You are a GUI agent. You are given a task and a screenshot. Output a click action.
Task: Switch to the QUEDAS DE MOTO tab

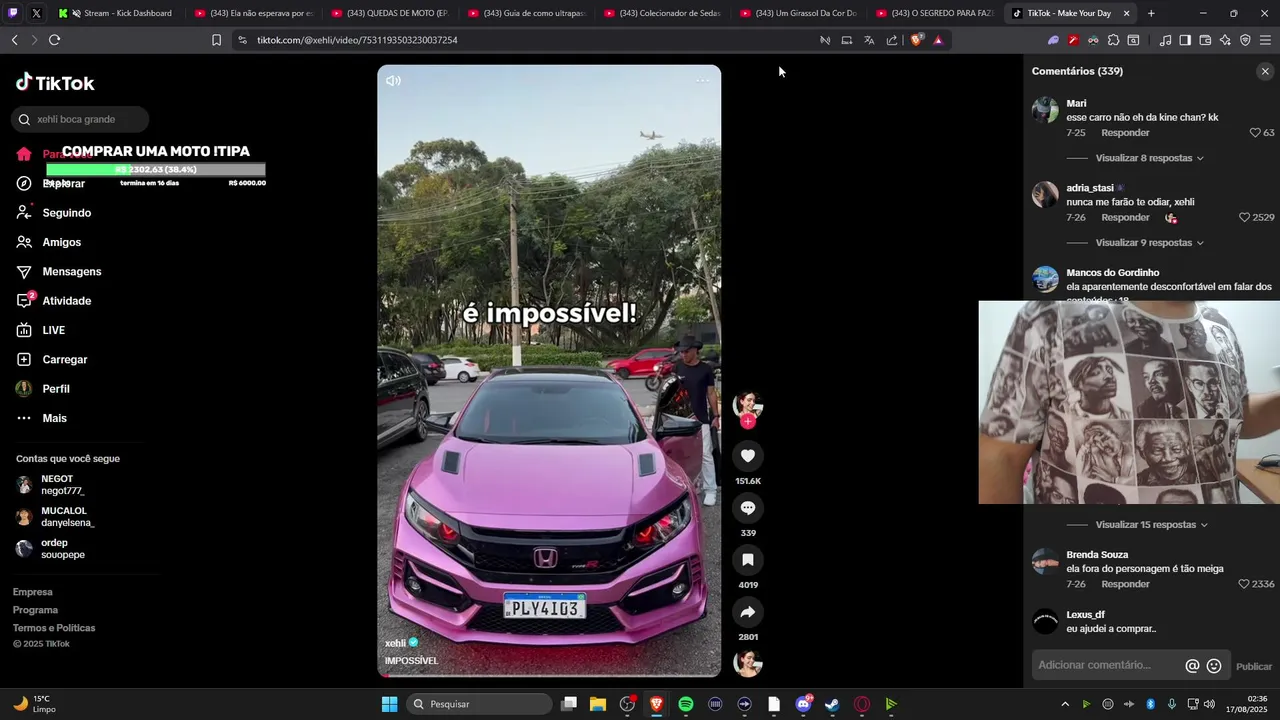[x=390, y=13]
